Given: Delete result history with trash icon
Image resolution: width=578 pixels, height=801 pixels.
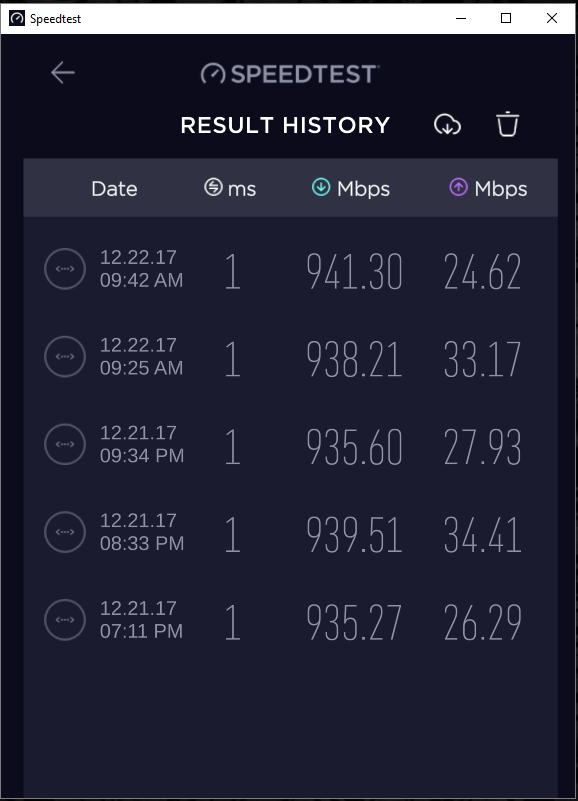Looking at the screenshot, I should (507, 124).
